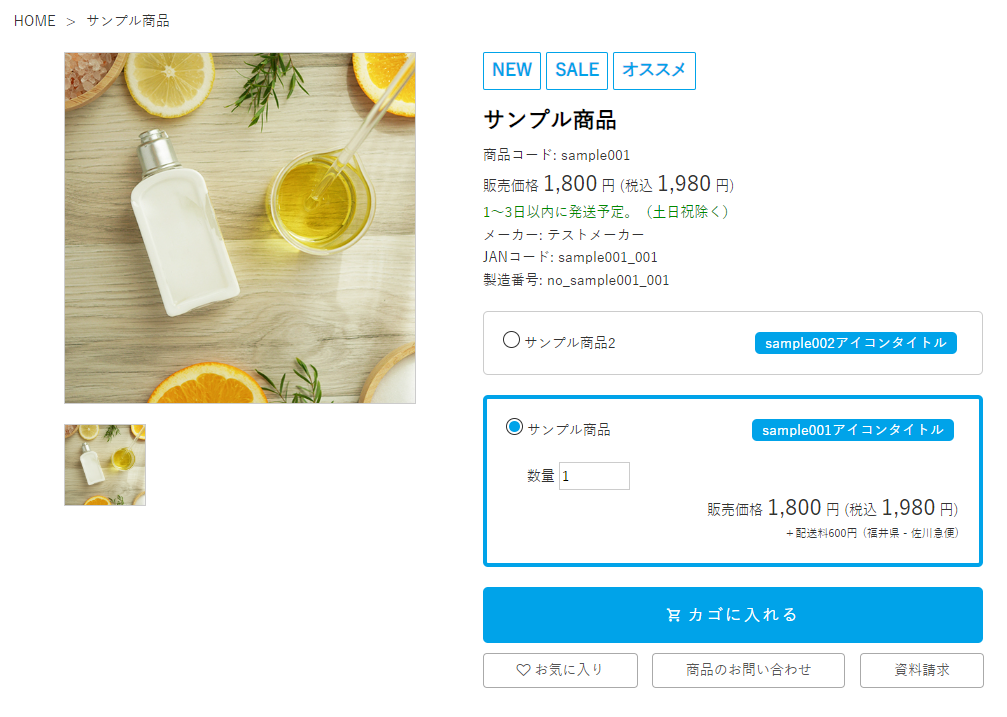
Task: Click the 資料請求 button
Action: pos(921,670)
